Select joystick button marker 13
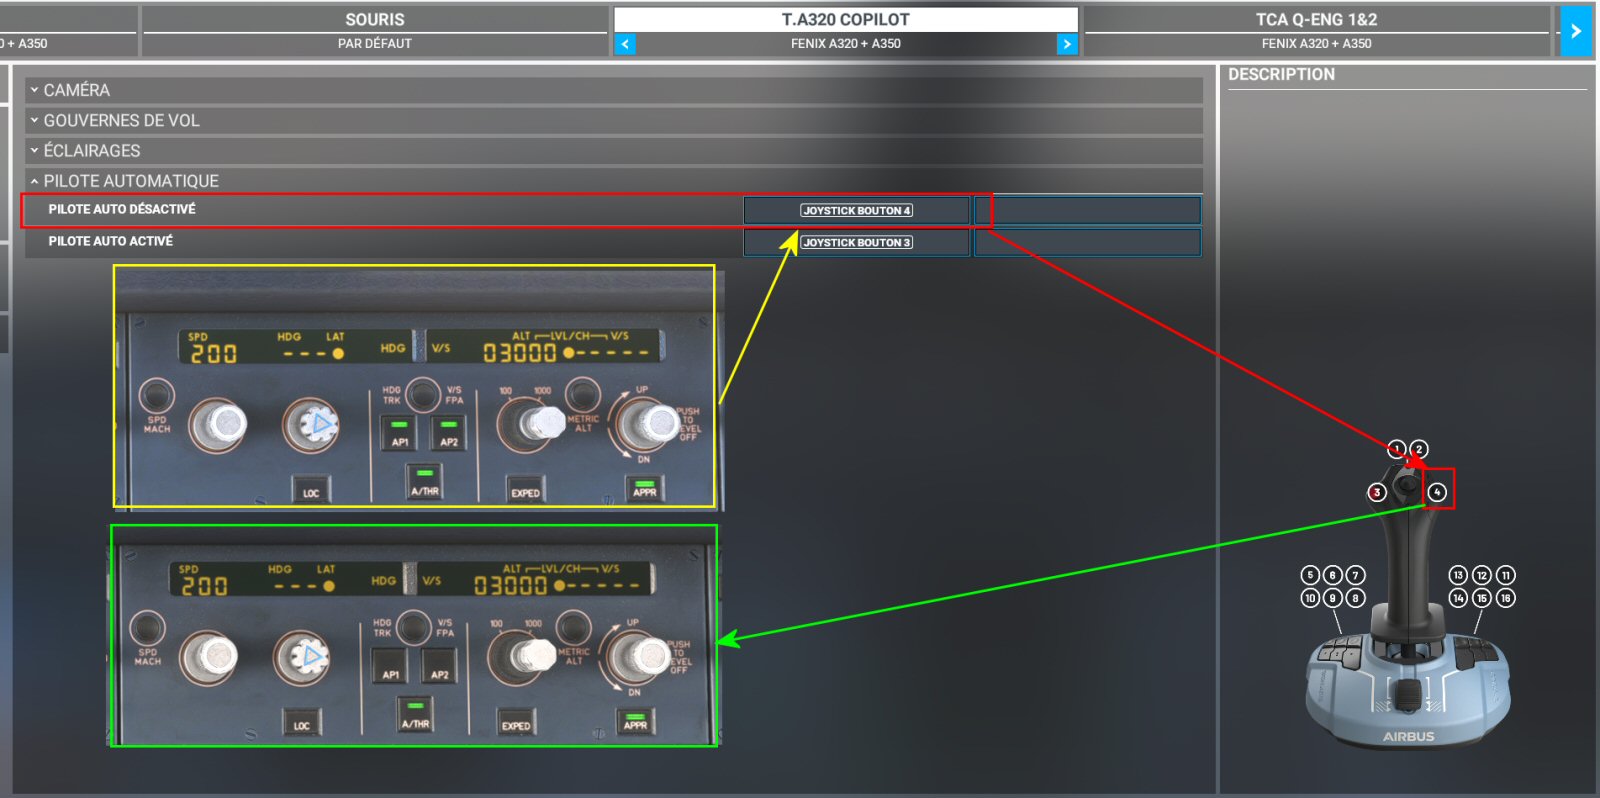 (1459, 575)
